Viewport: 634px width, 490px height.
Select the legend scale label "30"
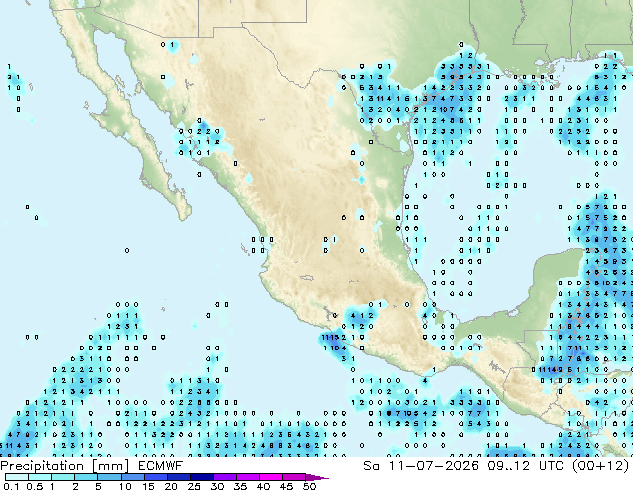coord(217,486)
